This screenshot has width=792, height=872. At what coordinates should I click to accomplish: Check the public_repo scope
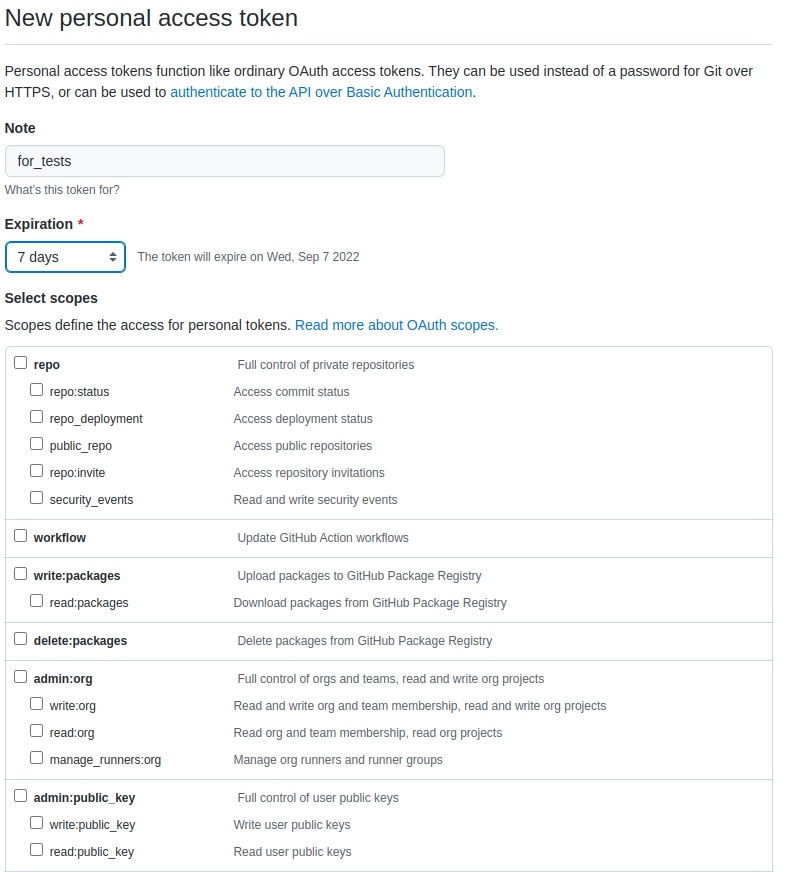coord(36,443)
